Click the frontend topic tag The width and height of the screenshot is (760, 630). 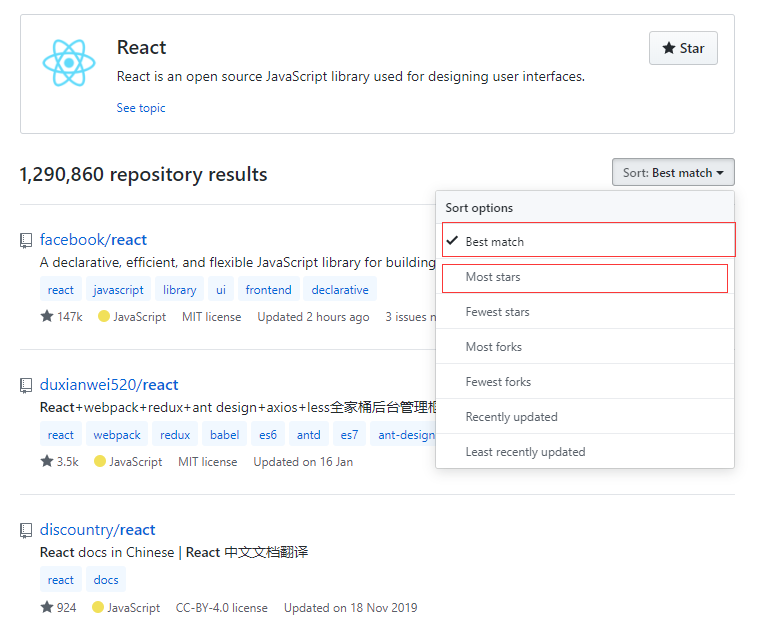click(269, 289)
